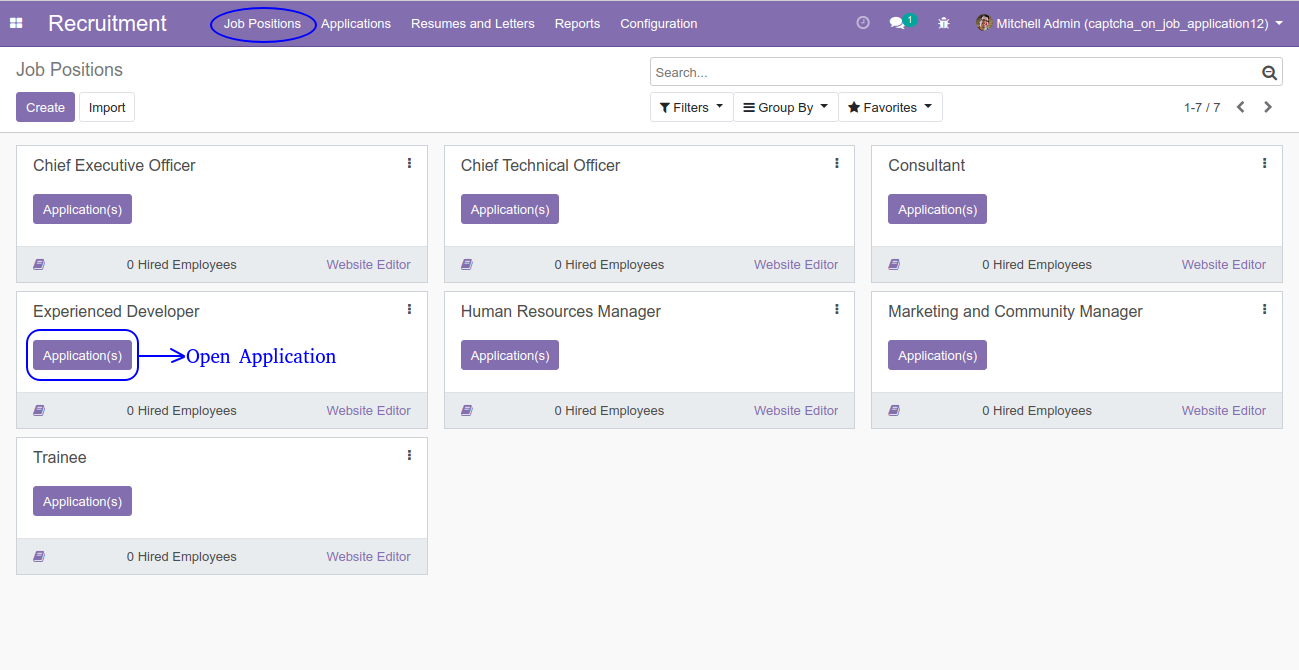Open the apps grid menu icon
1299x670 pixels.
(x=16, y=23)
